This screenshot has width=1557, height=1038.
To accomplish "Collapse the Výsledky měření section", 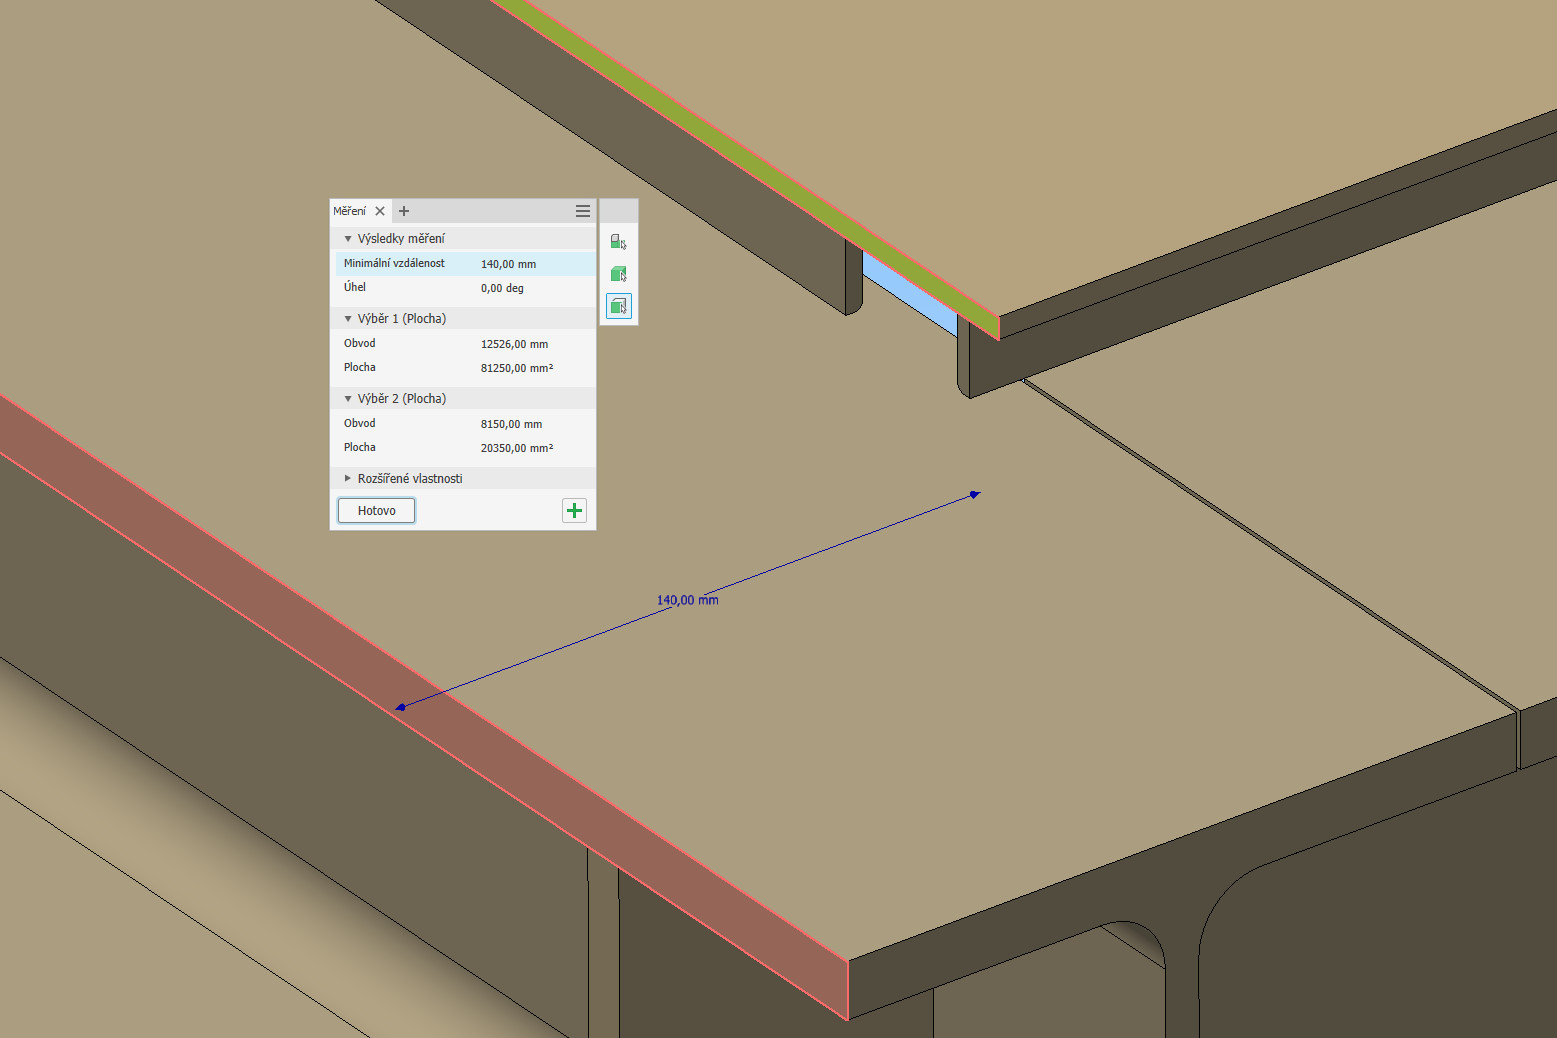I will [x=348, y=239].
